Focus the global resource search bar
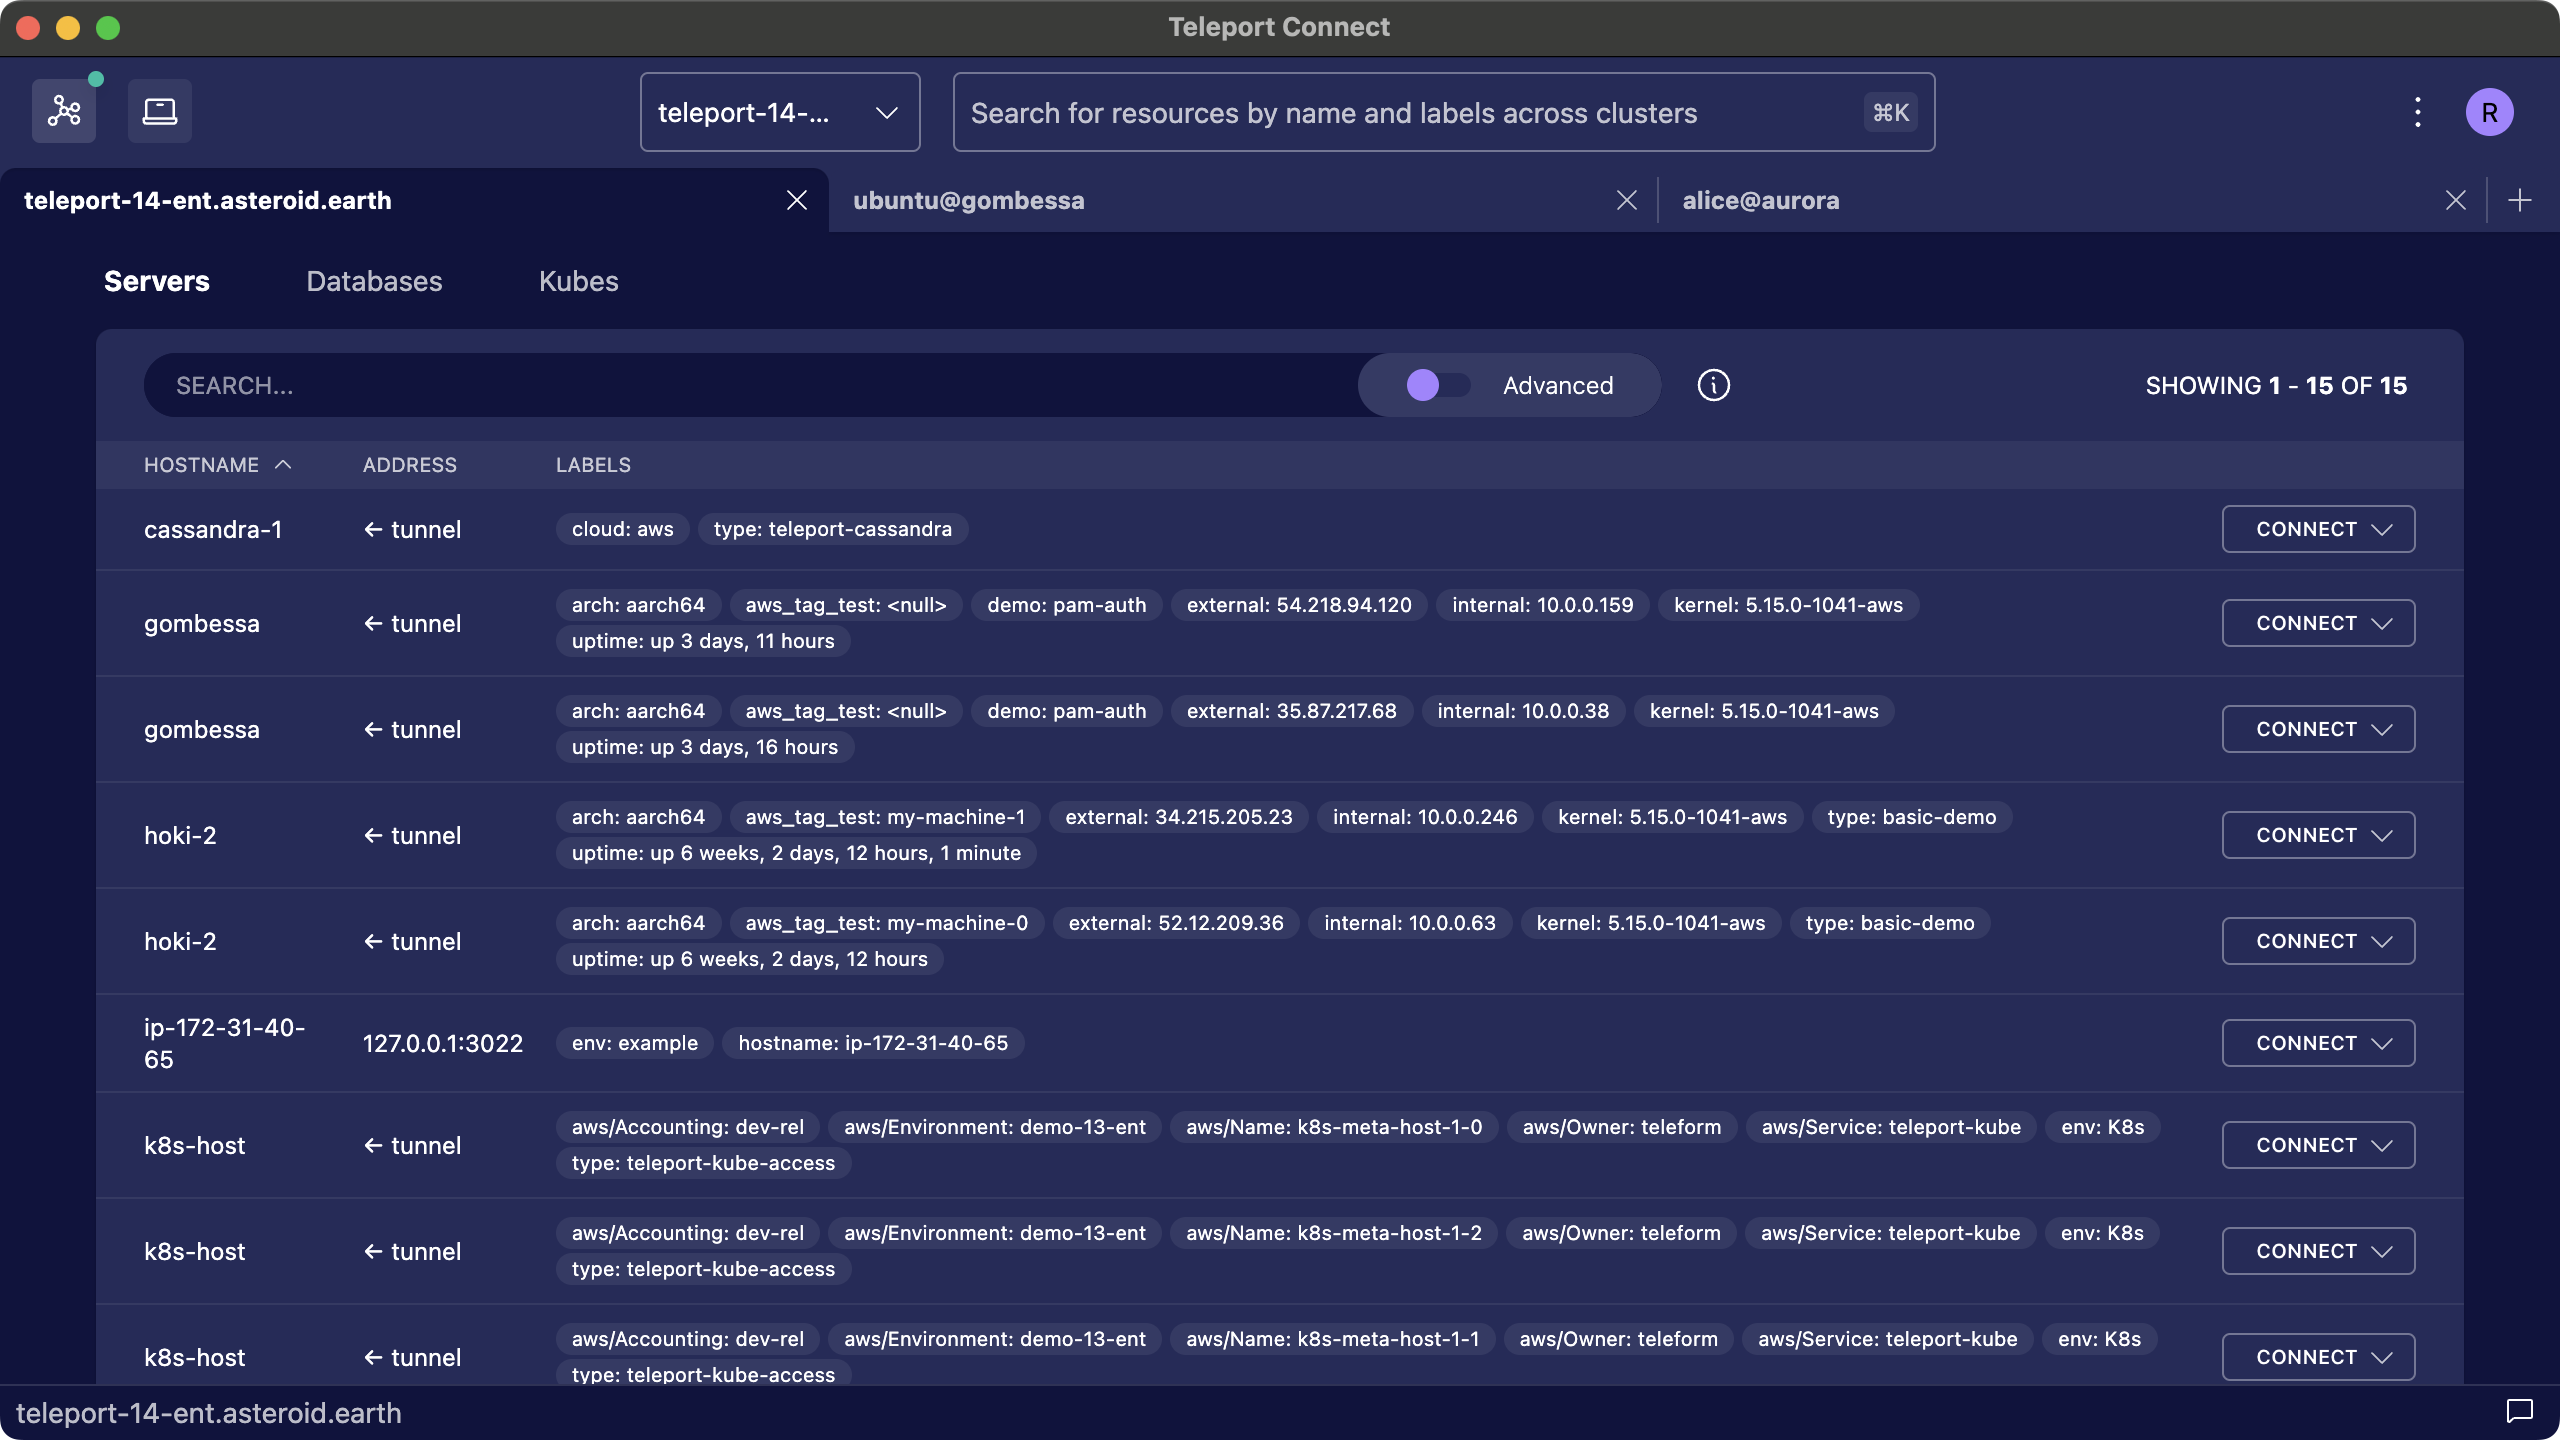 (1444, 112)
